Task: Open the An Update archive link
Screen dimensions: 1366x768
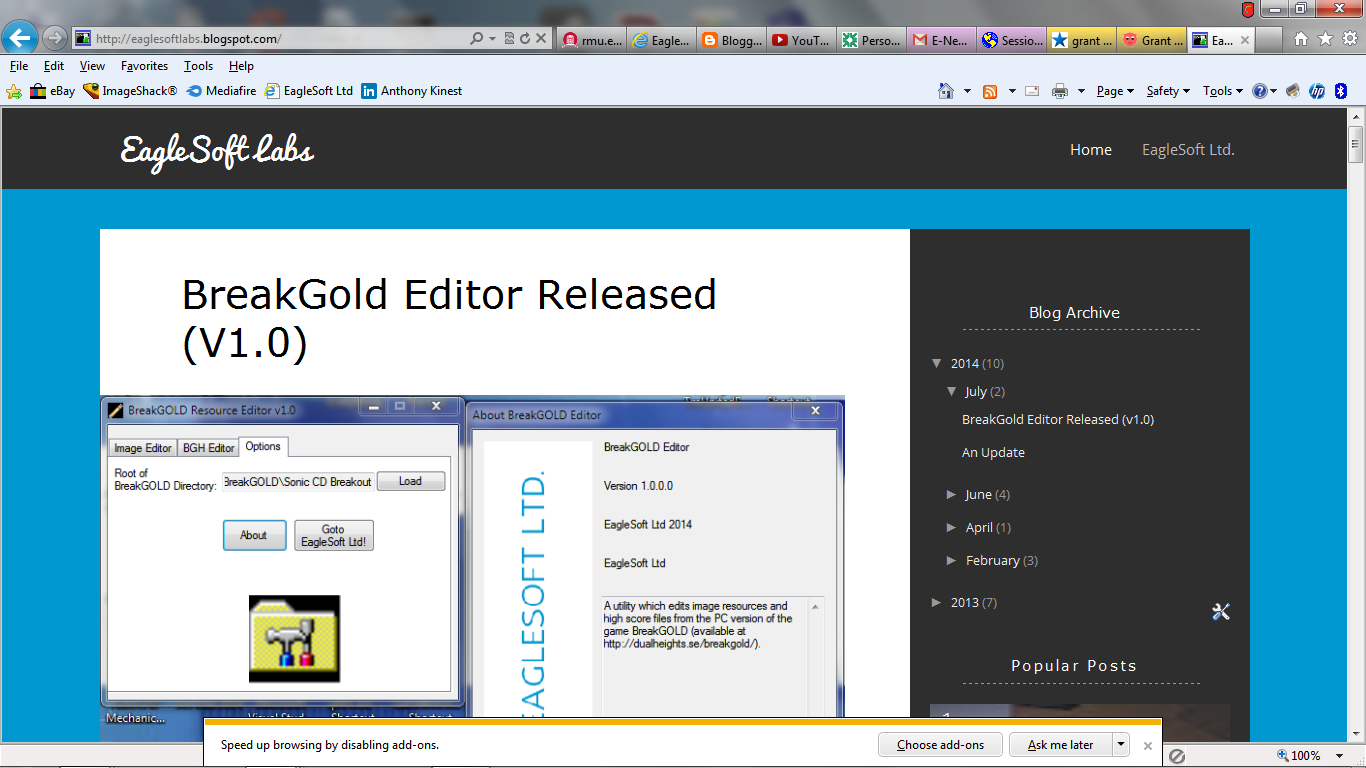Action: click(x=993, y=453)
